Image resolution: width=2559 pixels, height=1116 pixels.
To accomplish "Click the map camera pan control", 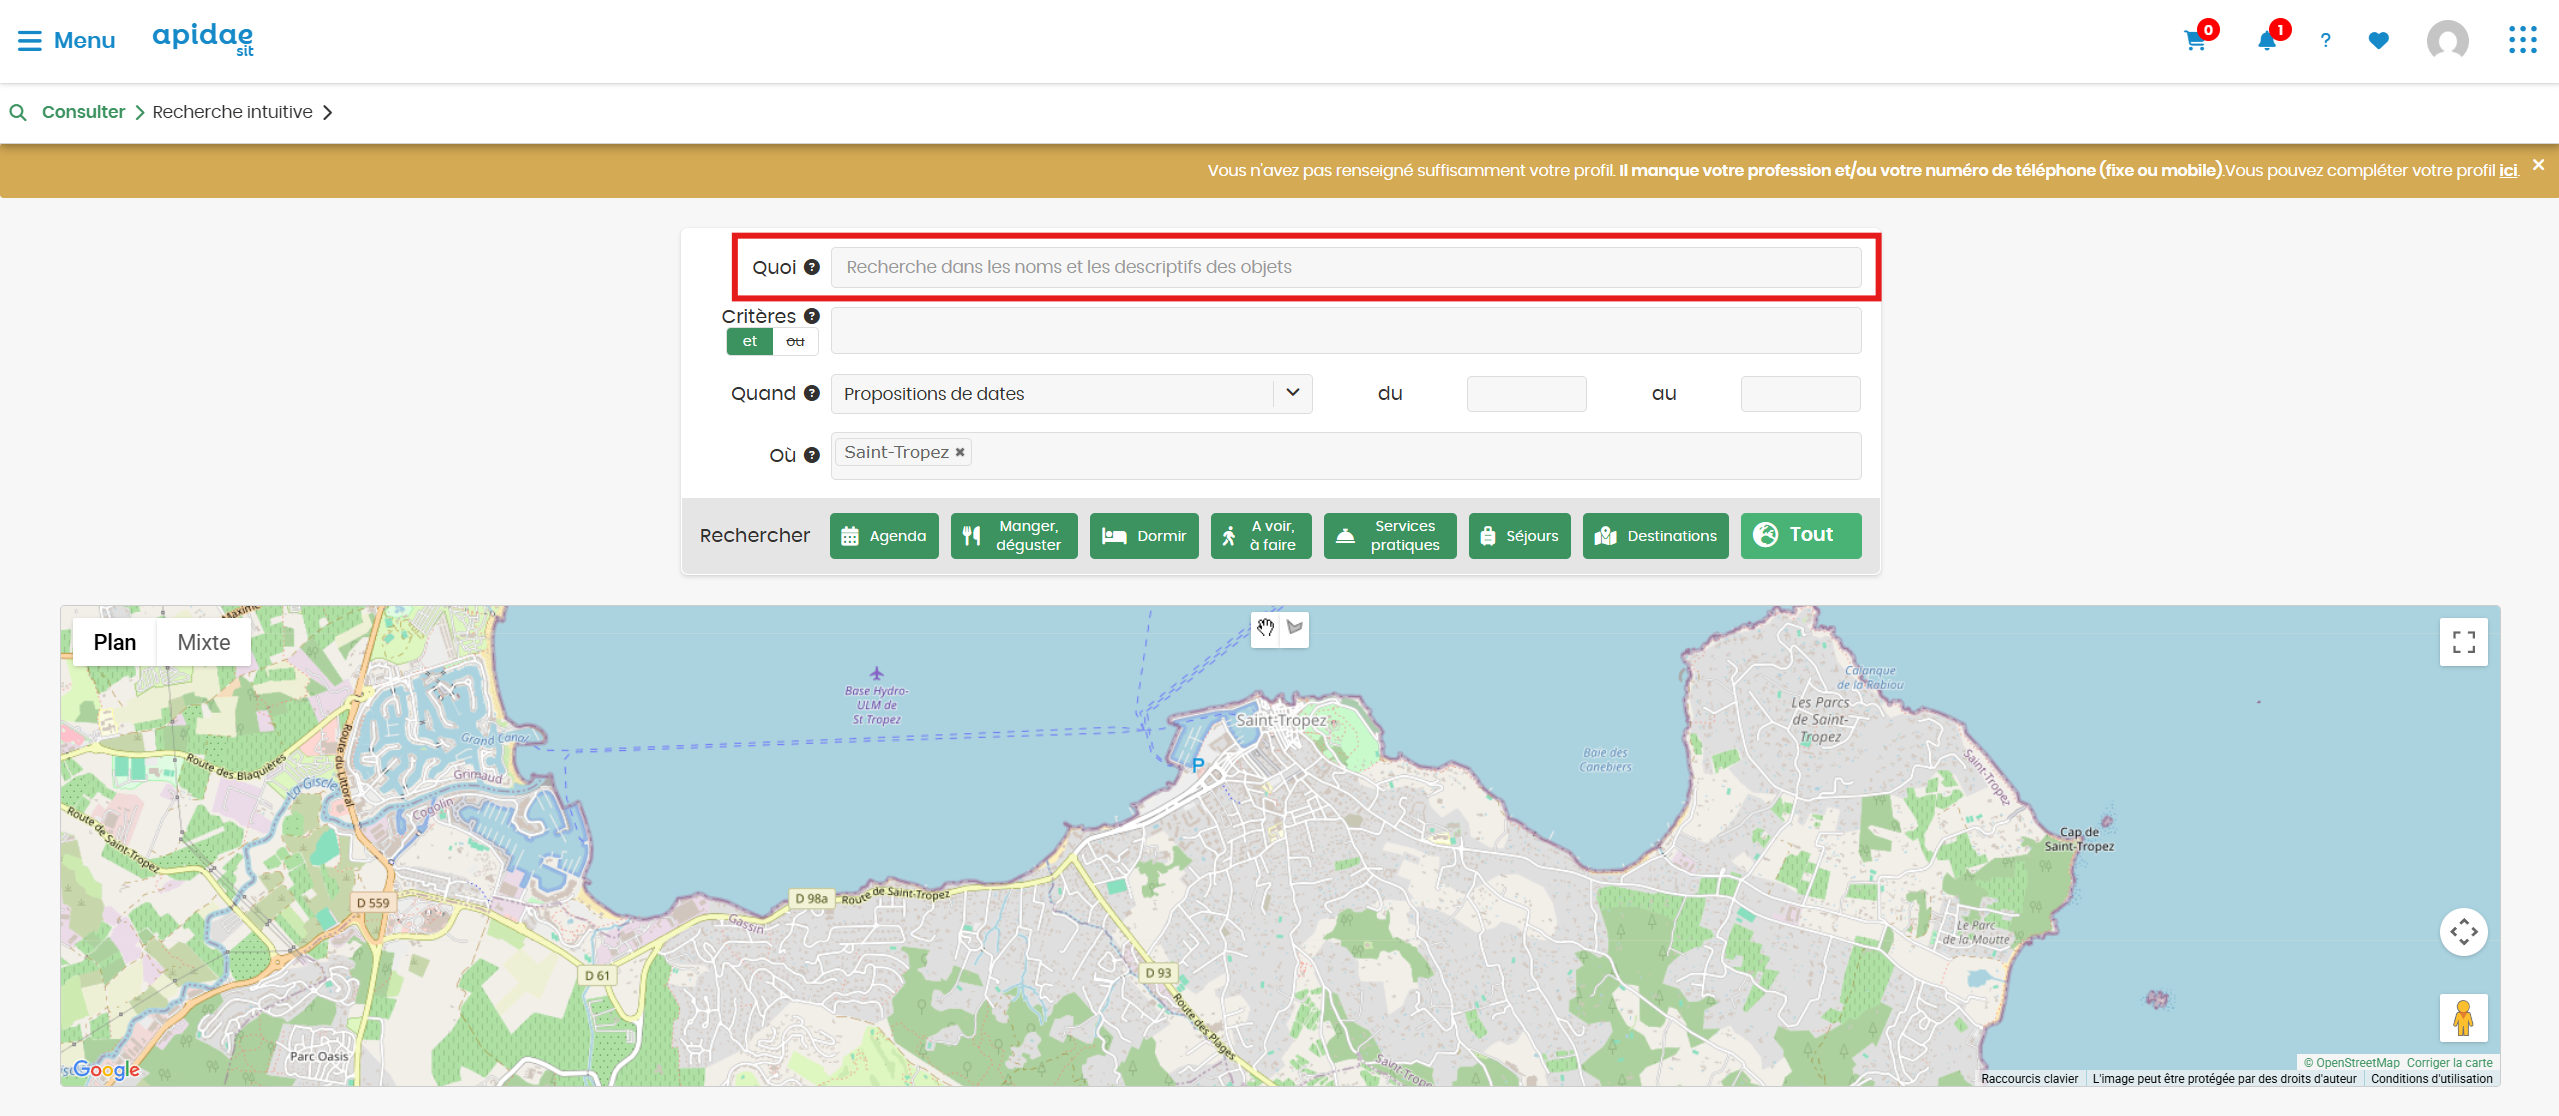I will click(x=2464, y=932).
